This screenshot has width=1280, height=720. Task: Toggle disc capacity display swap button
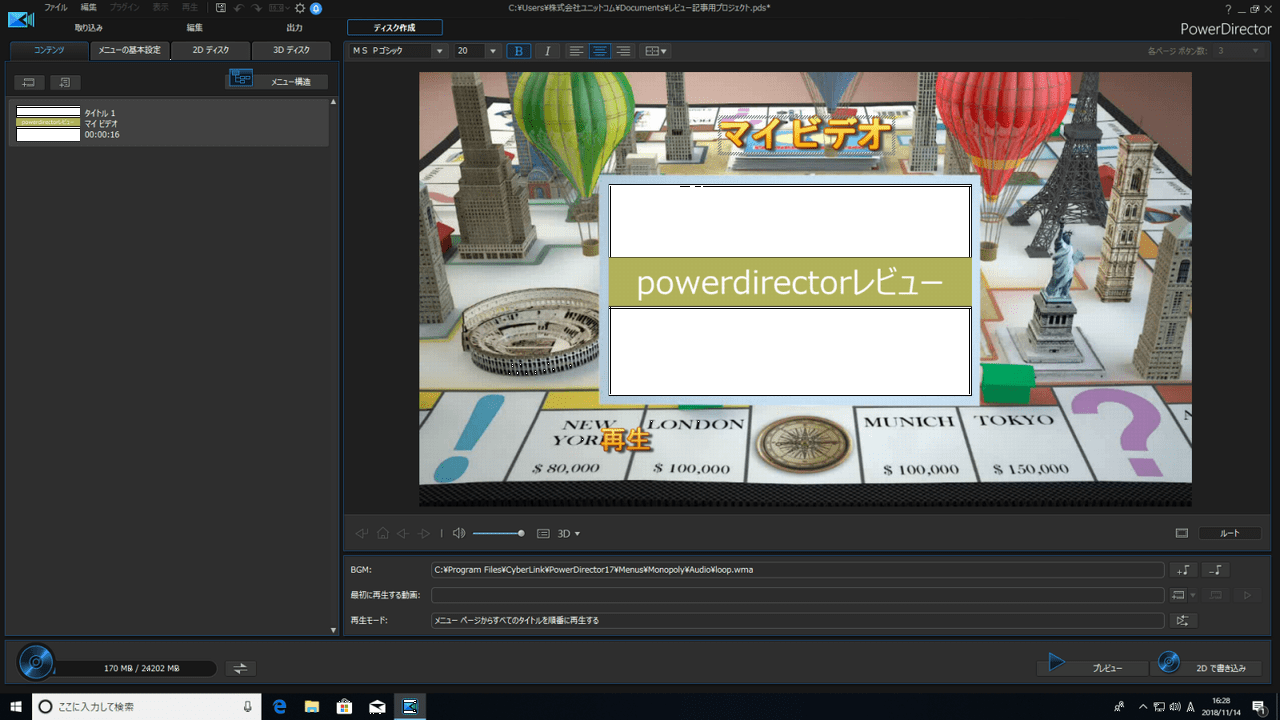pyautogui.click(x=240, y=668)
